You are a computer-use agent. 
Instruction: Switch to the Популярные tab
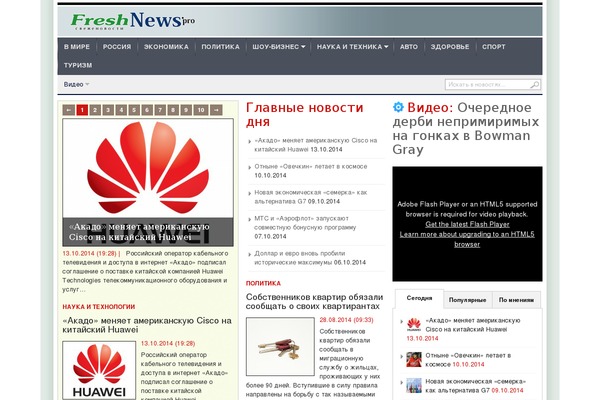coord(468,300)
